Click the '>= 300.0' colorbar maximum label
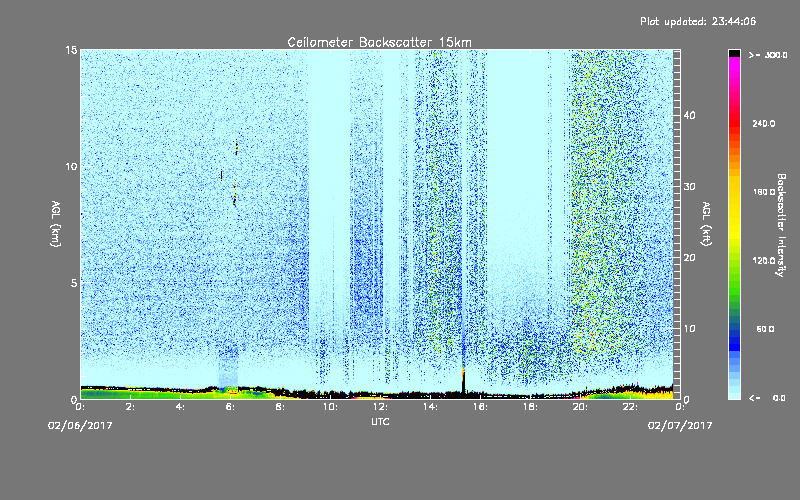This screenshot has height=500, width=800. pyautogui.click(x=768, y=55)
